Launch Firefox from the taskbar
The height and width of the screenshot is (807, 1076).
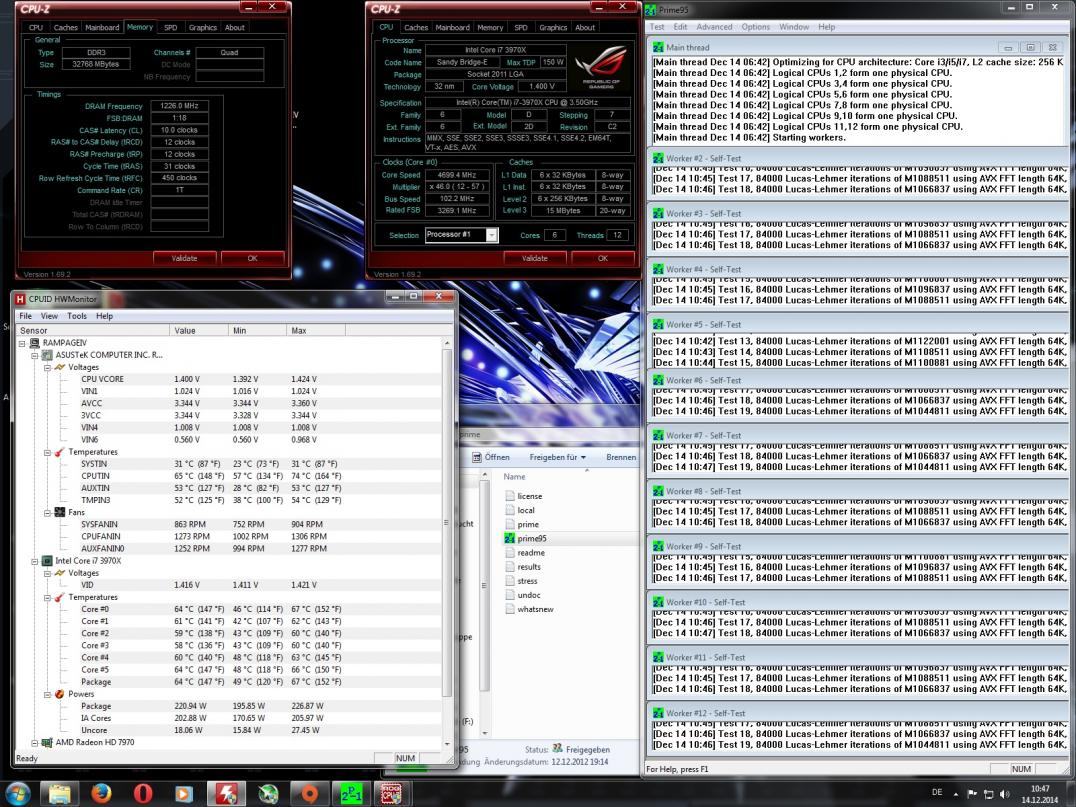pos(102,794)
